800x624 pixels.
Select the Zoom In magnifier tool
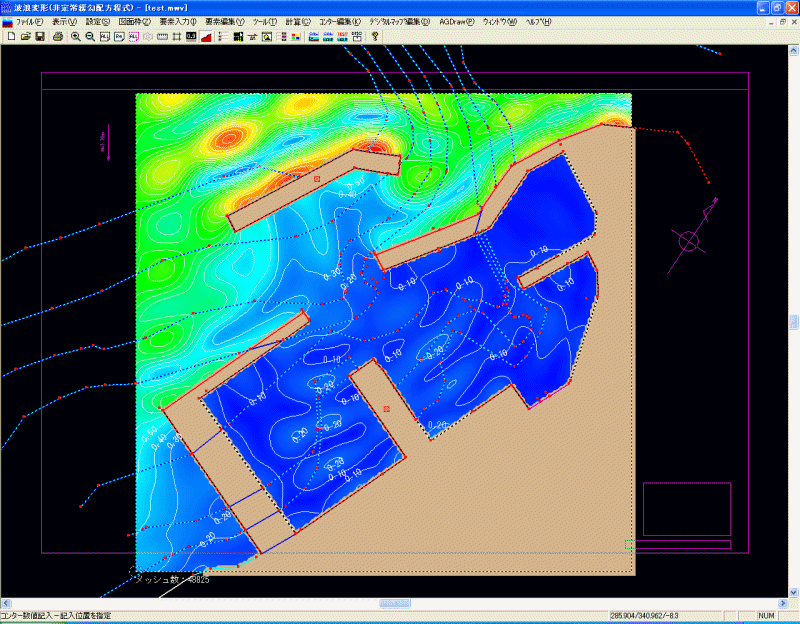click(x=76, y=36)
